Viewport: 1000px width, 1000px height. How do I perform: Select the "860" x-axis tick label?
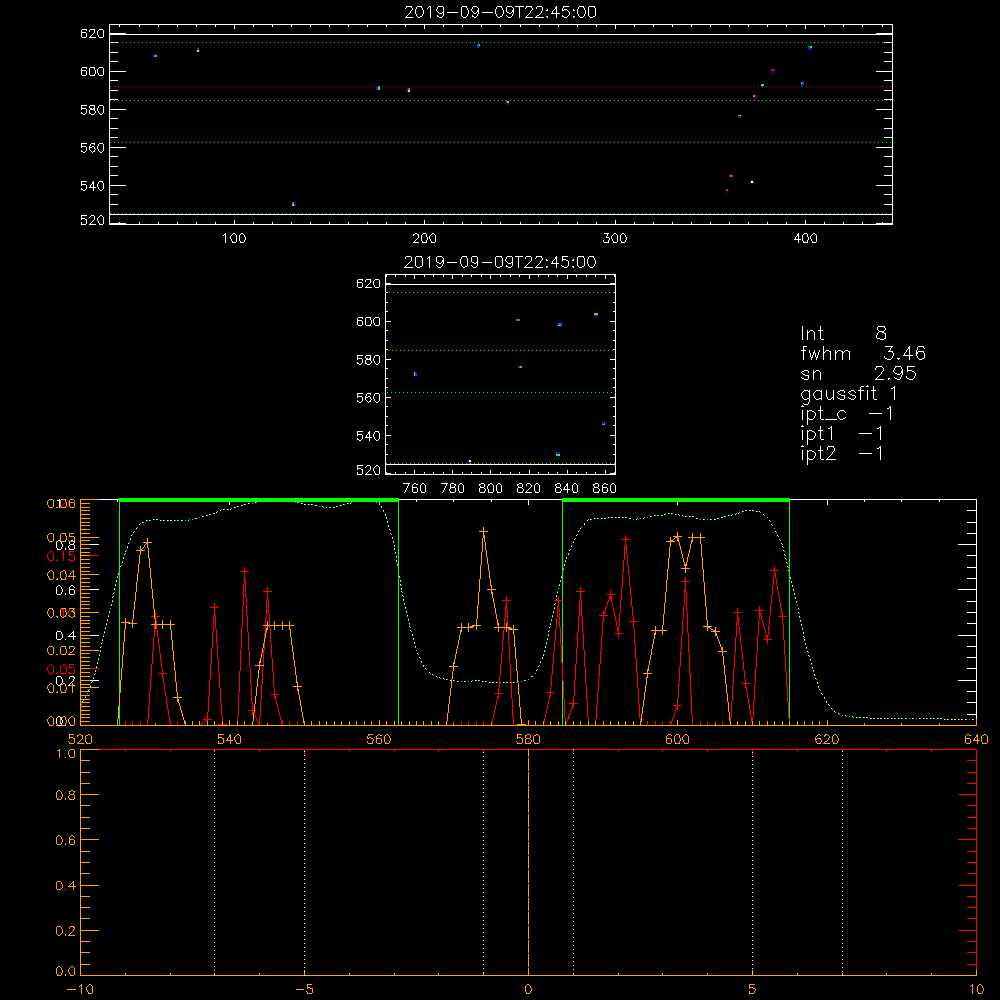605,489
